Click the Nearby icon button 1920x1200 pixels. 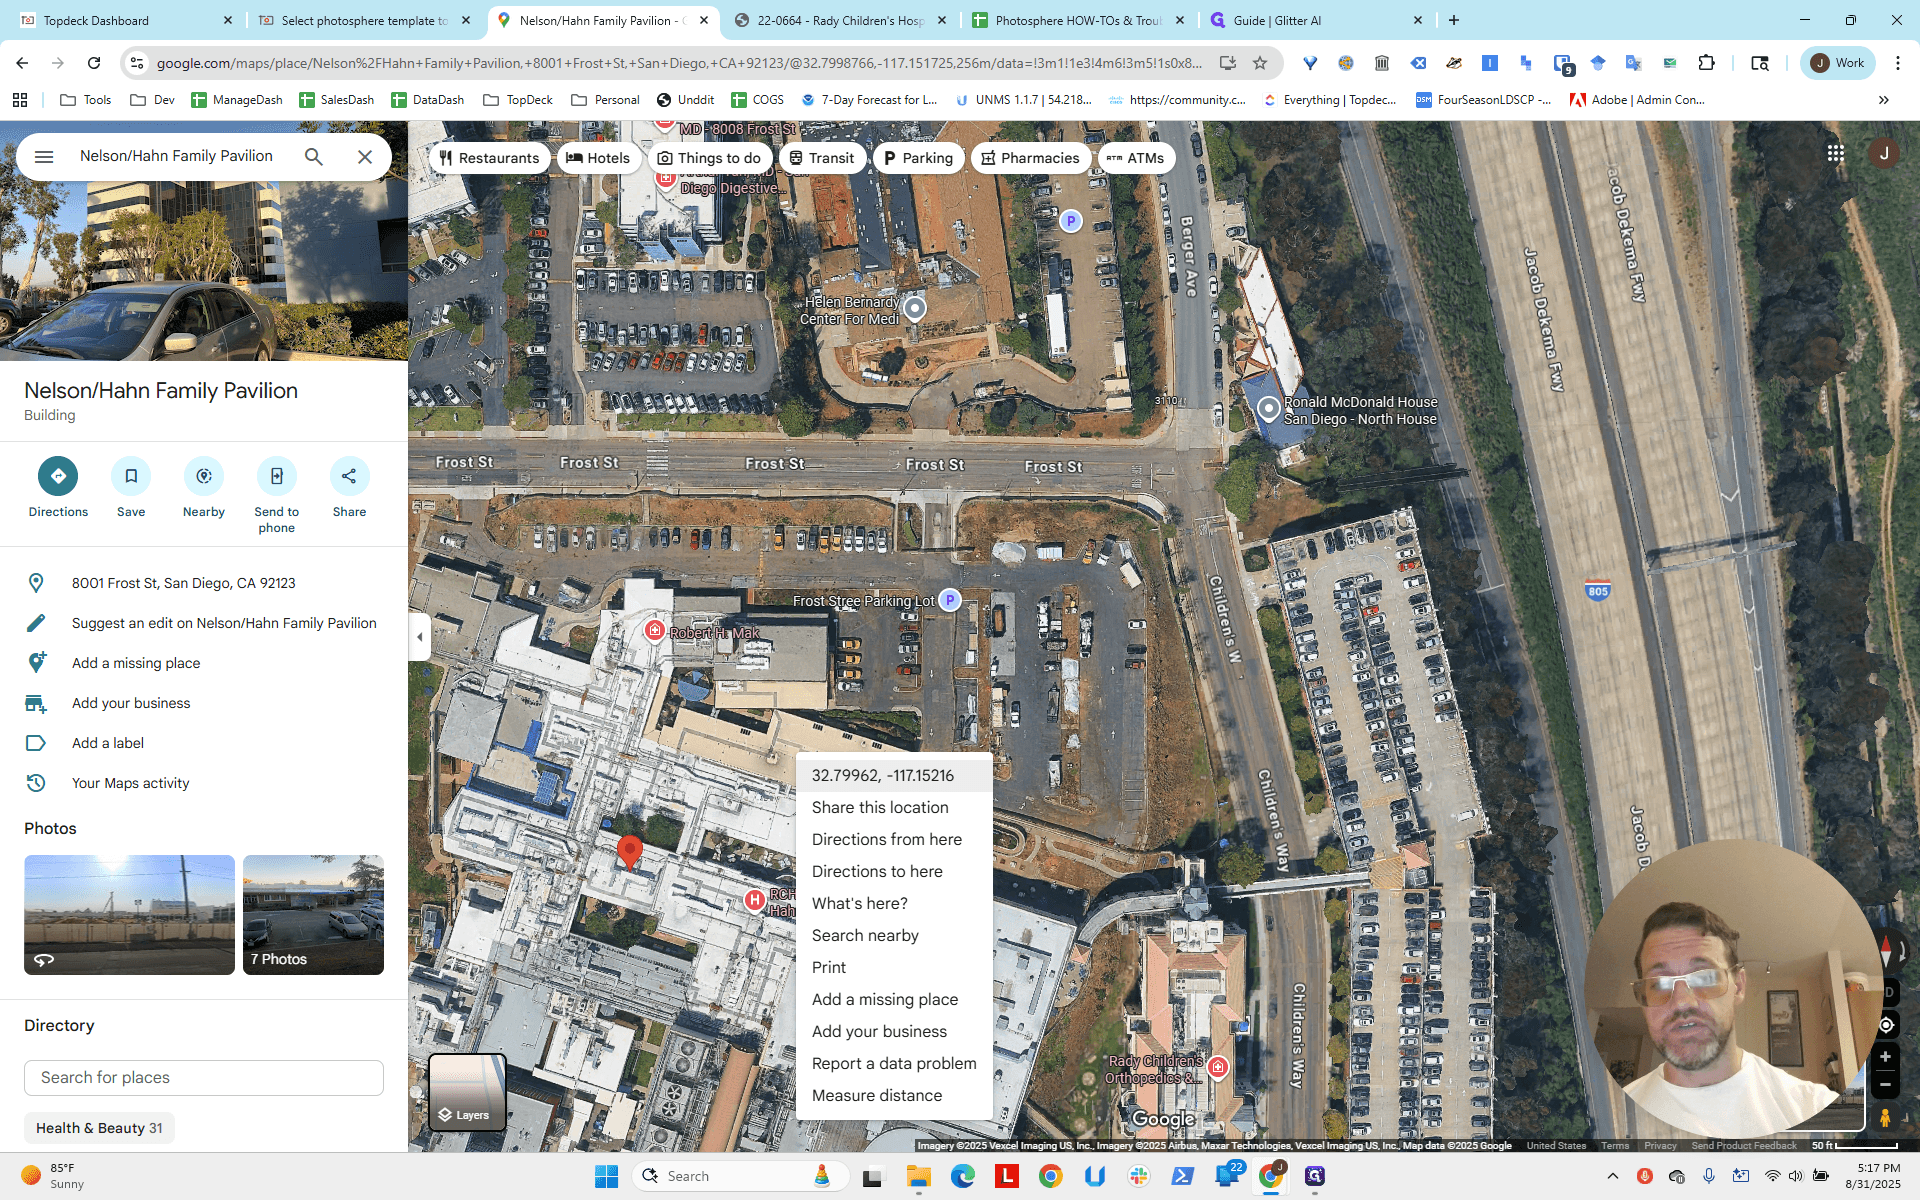[204, 476]
